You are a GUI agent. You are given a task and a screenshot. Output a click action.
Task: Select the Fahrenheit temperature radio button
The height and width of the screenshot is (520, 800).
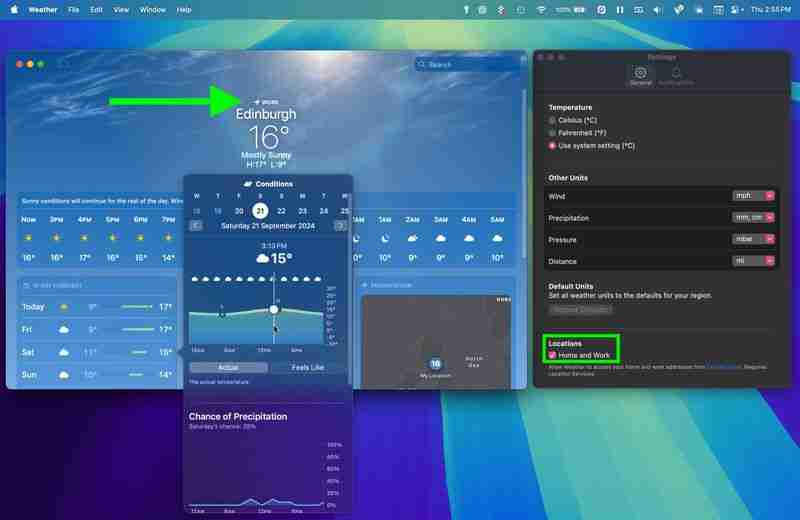pyautogui.click(x=552, y=133)
